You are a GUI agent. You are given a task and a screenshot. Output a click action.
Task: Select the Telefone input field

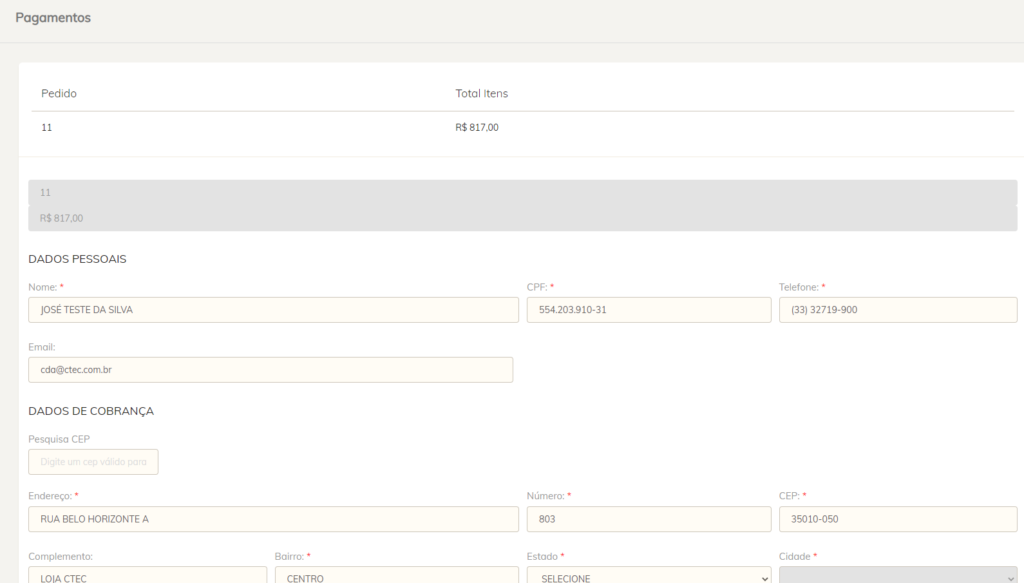pos(898,310)
